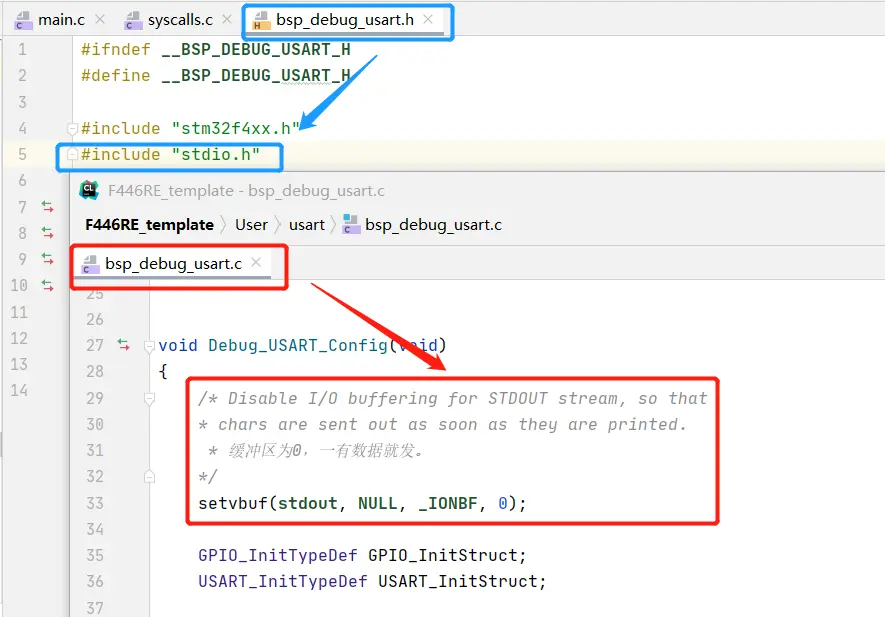Click the "stm32f4xx.h" include string

[x=235, y=129]
